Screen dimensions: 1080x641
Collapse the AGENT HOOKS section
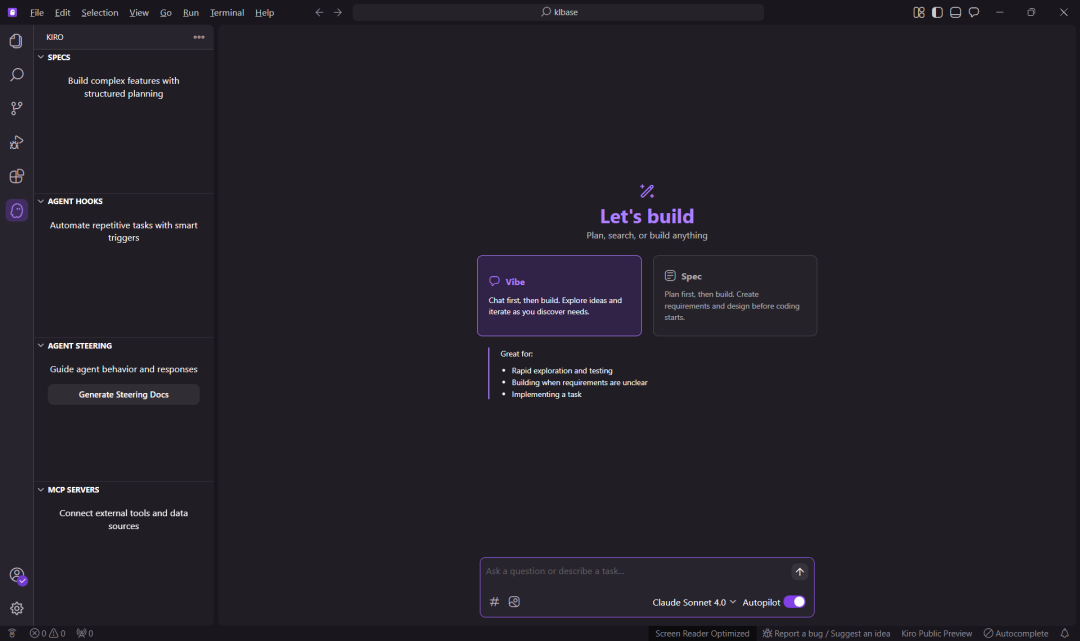click(x=74, y=201)
